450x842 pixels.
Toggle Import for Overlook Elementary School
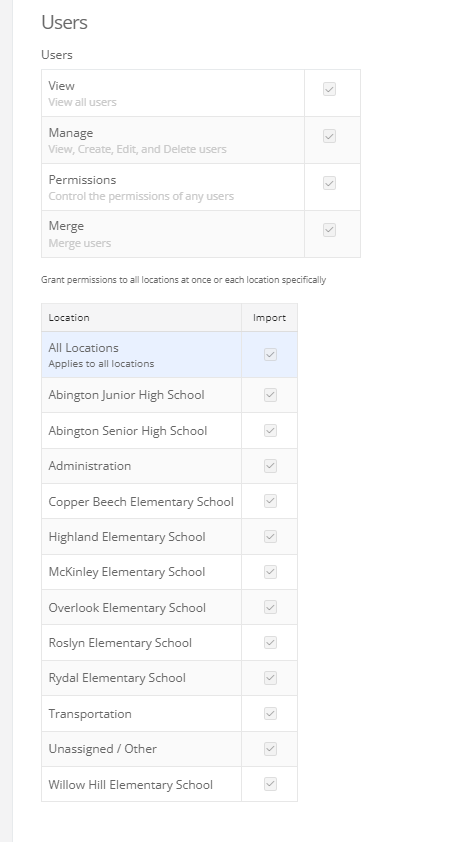click(270, 607)
